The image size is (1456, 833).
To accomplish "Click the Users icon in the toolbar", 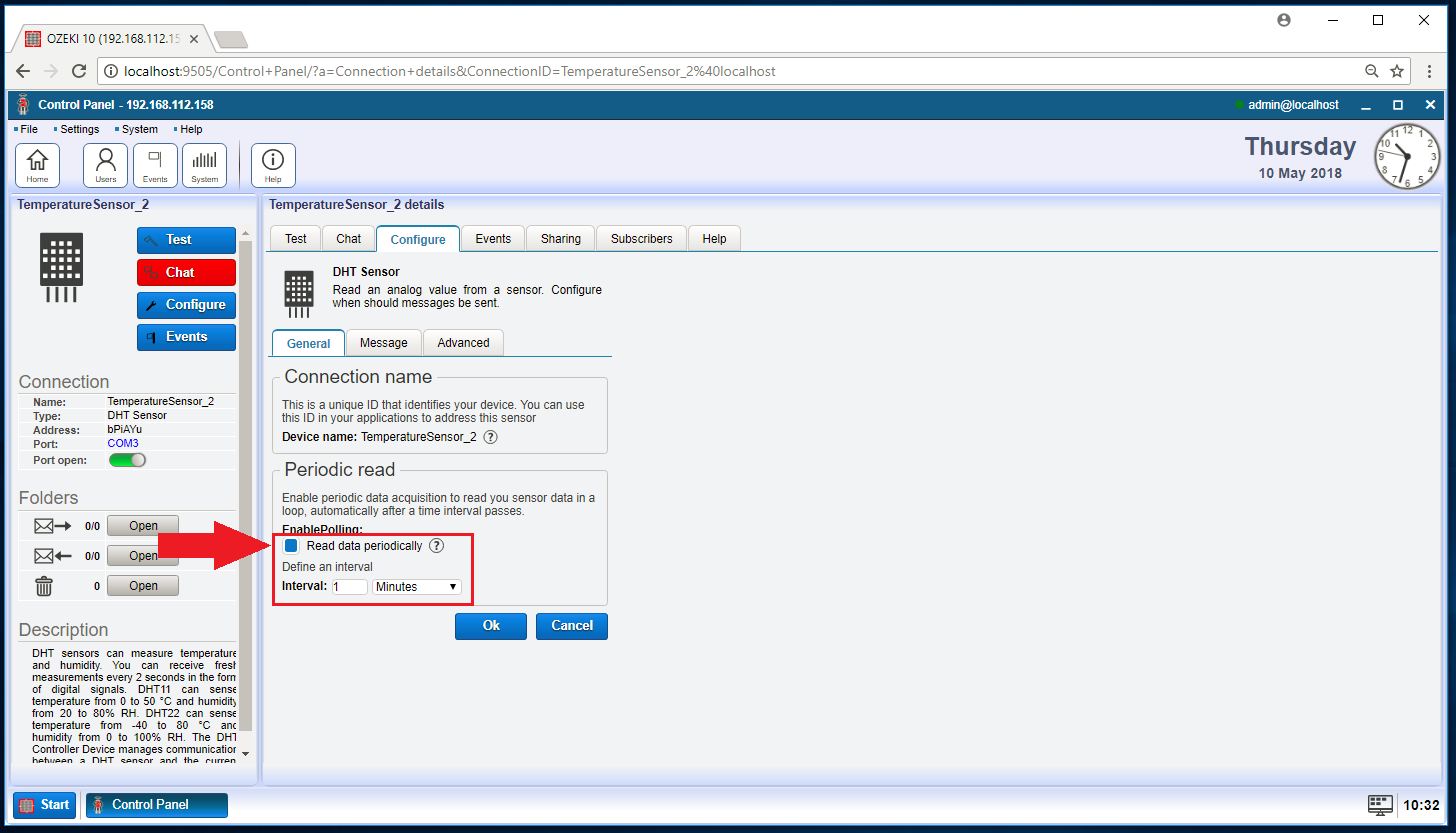I will tap(105, 164).
